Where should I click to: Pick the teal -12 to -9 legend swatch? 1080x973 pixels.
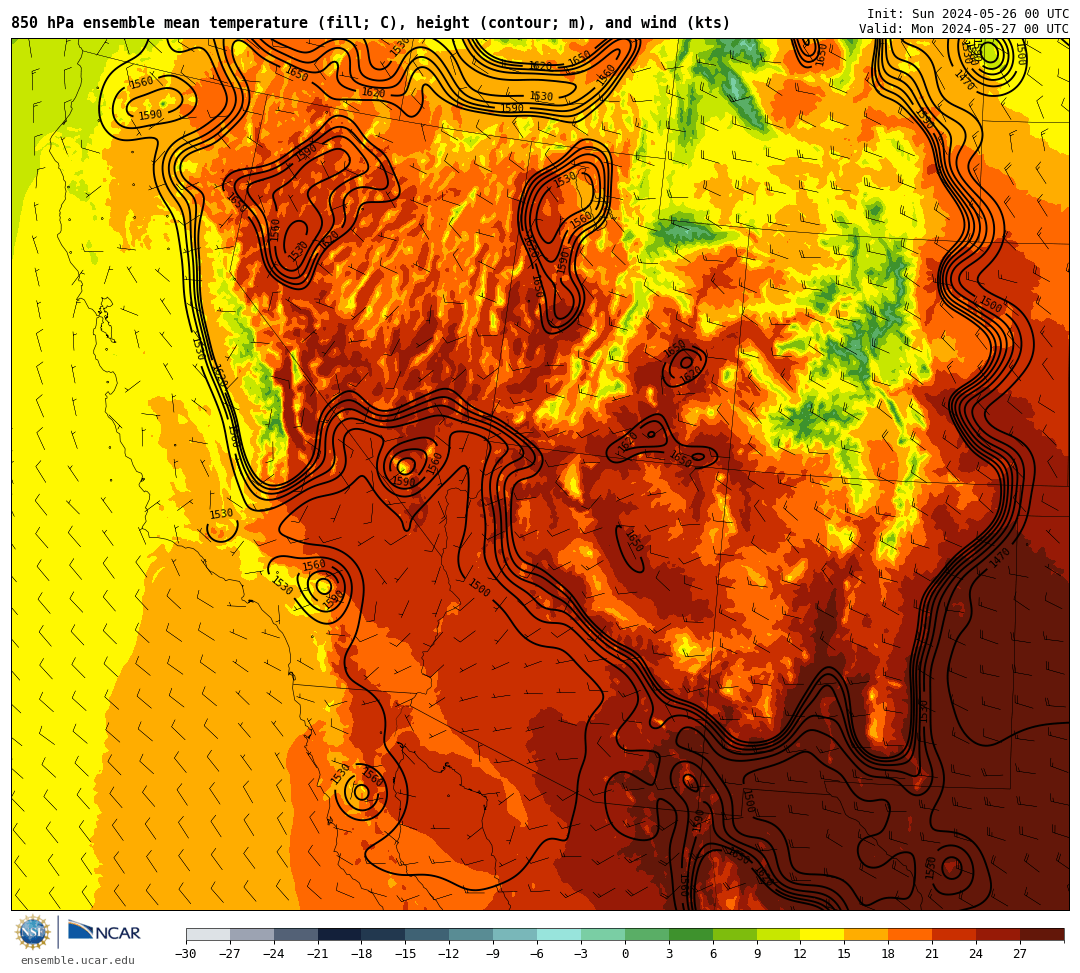click(x=472, y=934)
